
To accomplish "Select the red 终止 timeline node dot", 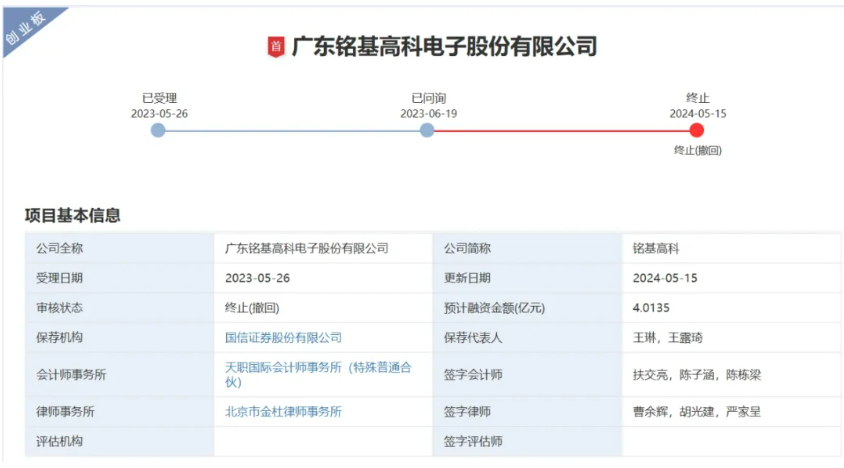I will [x=697, y=130].
